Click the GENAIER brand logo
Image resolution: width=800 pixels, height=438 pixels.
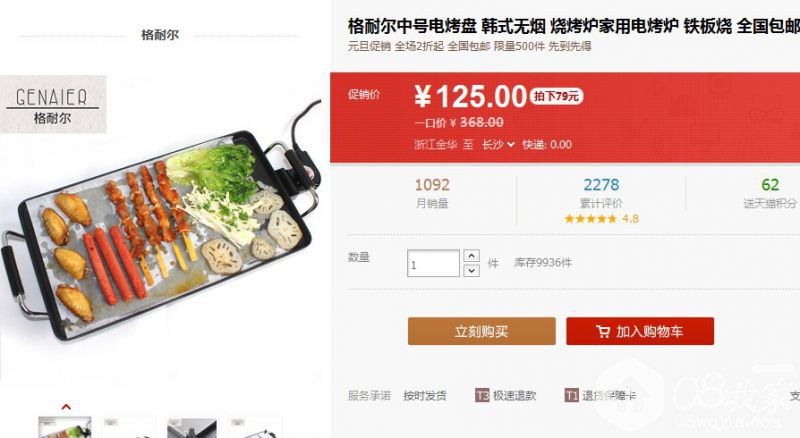pyautogui.click(x=53, y=104)
